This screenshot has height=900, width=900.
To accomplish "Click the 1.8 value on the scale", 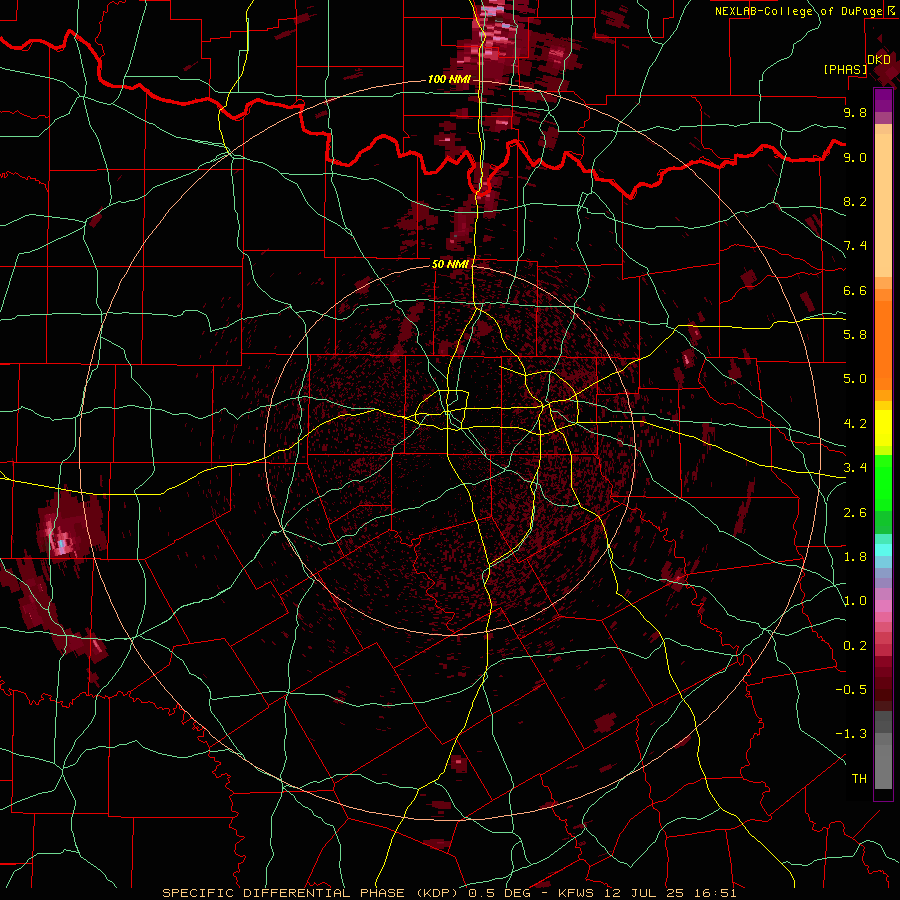I will [x=855, y=557].
